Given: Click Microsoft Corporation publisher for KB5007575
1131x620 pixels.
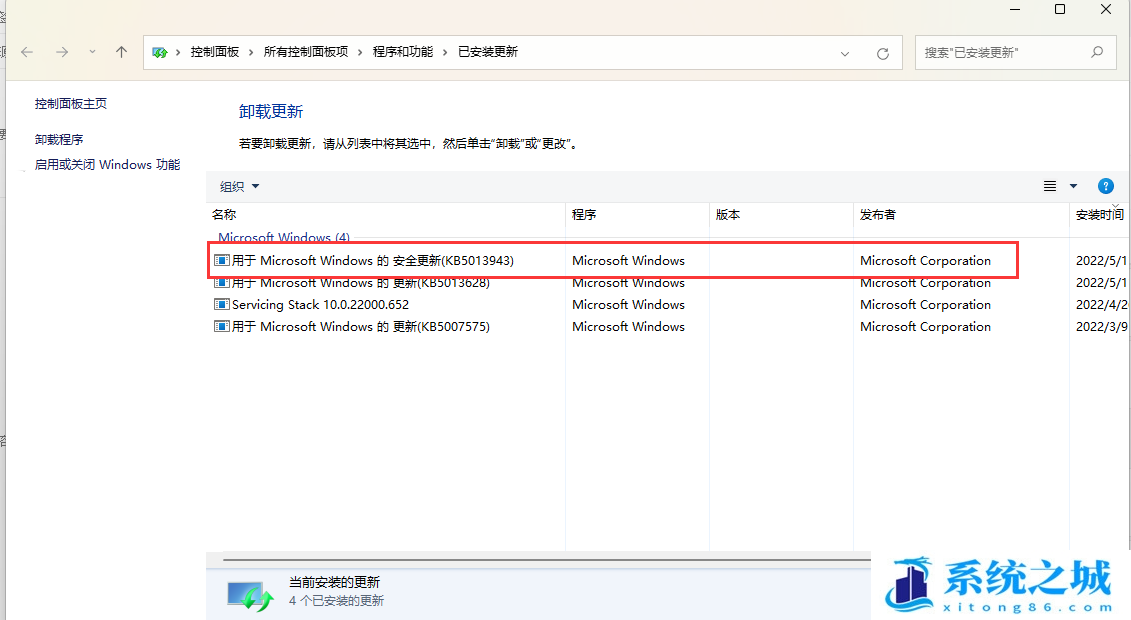Looking at the screenshot, I should 925,327.
